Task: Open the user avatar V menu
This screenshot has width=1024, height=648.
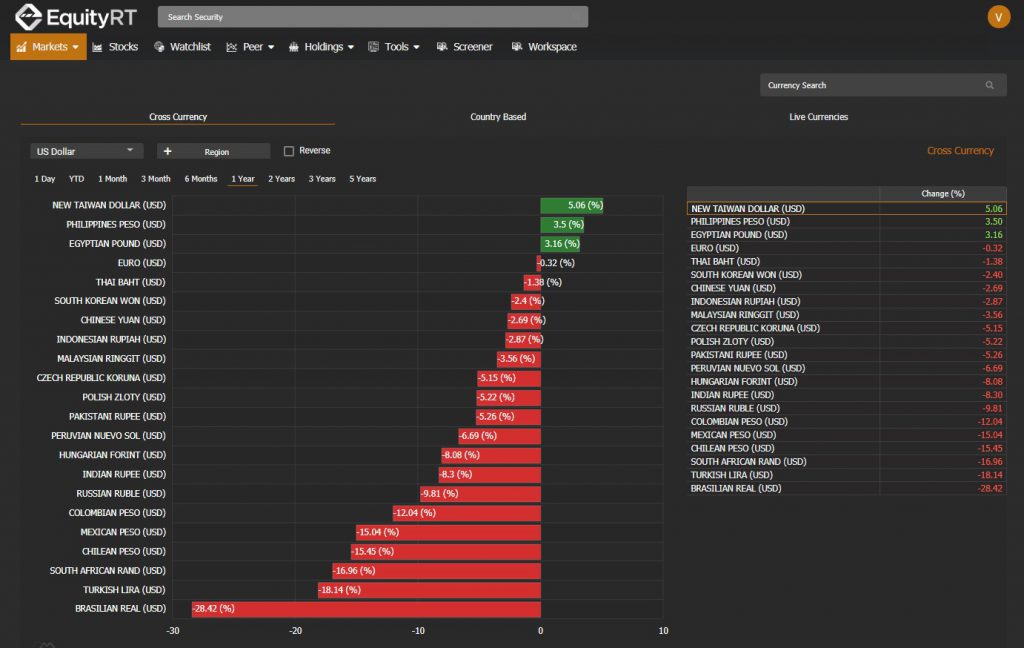Action: [x=999, y=17]
